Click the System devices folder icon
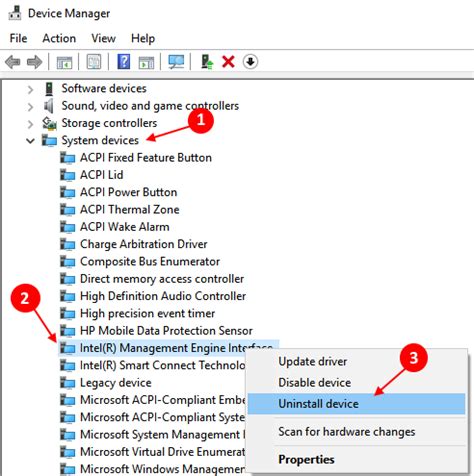The width and height of the screenshot is (474, 476). pos(49,141)
